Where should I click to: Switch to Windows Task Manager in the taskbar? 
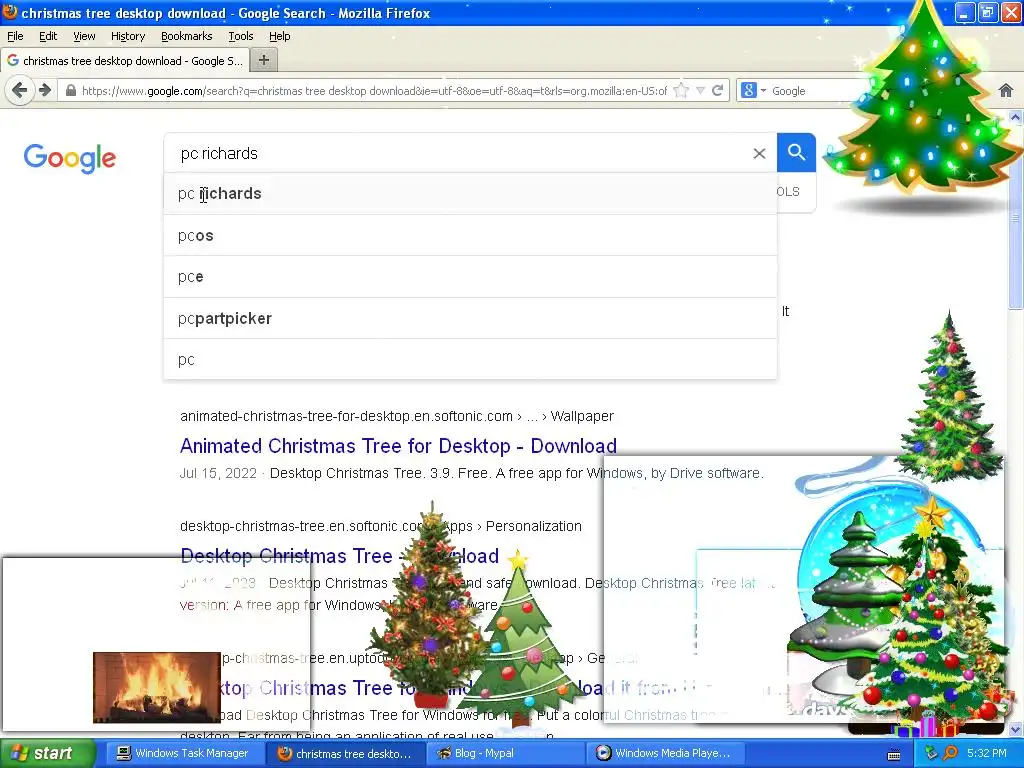(x=183, y=754)
